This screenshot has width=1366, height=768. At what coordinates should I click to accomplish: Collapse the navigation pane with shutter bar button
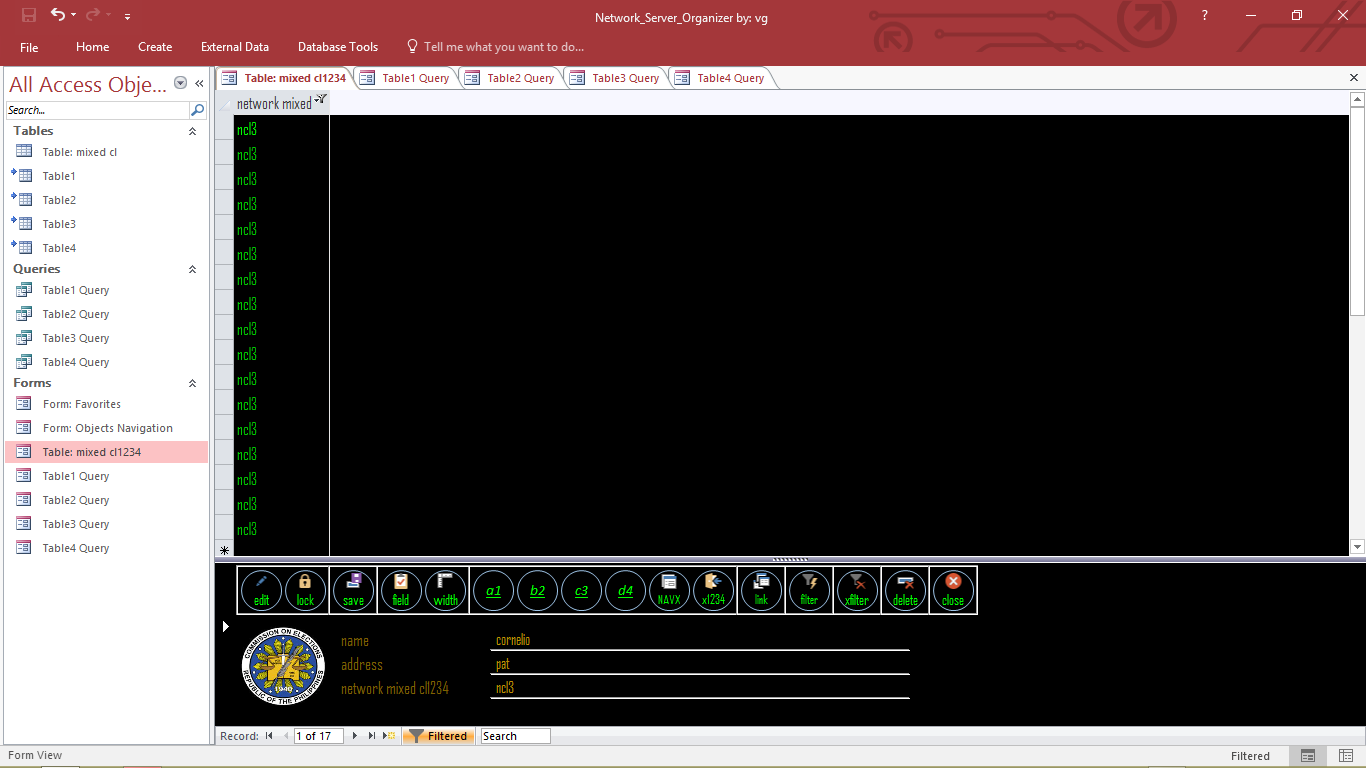tap(199, 84)
